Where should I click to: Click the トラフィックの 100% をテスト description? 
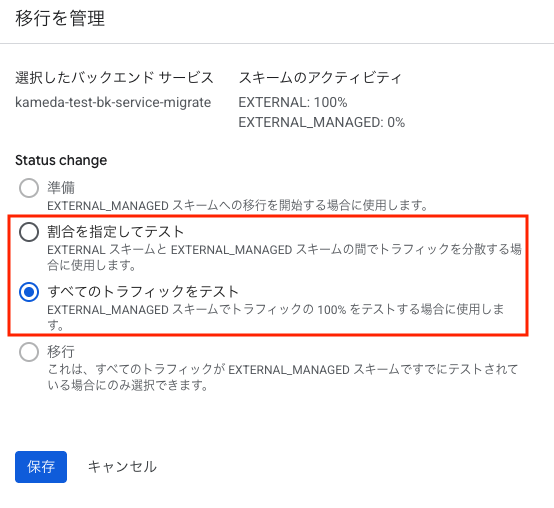click(x=276, y=317)
